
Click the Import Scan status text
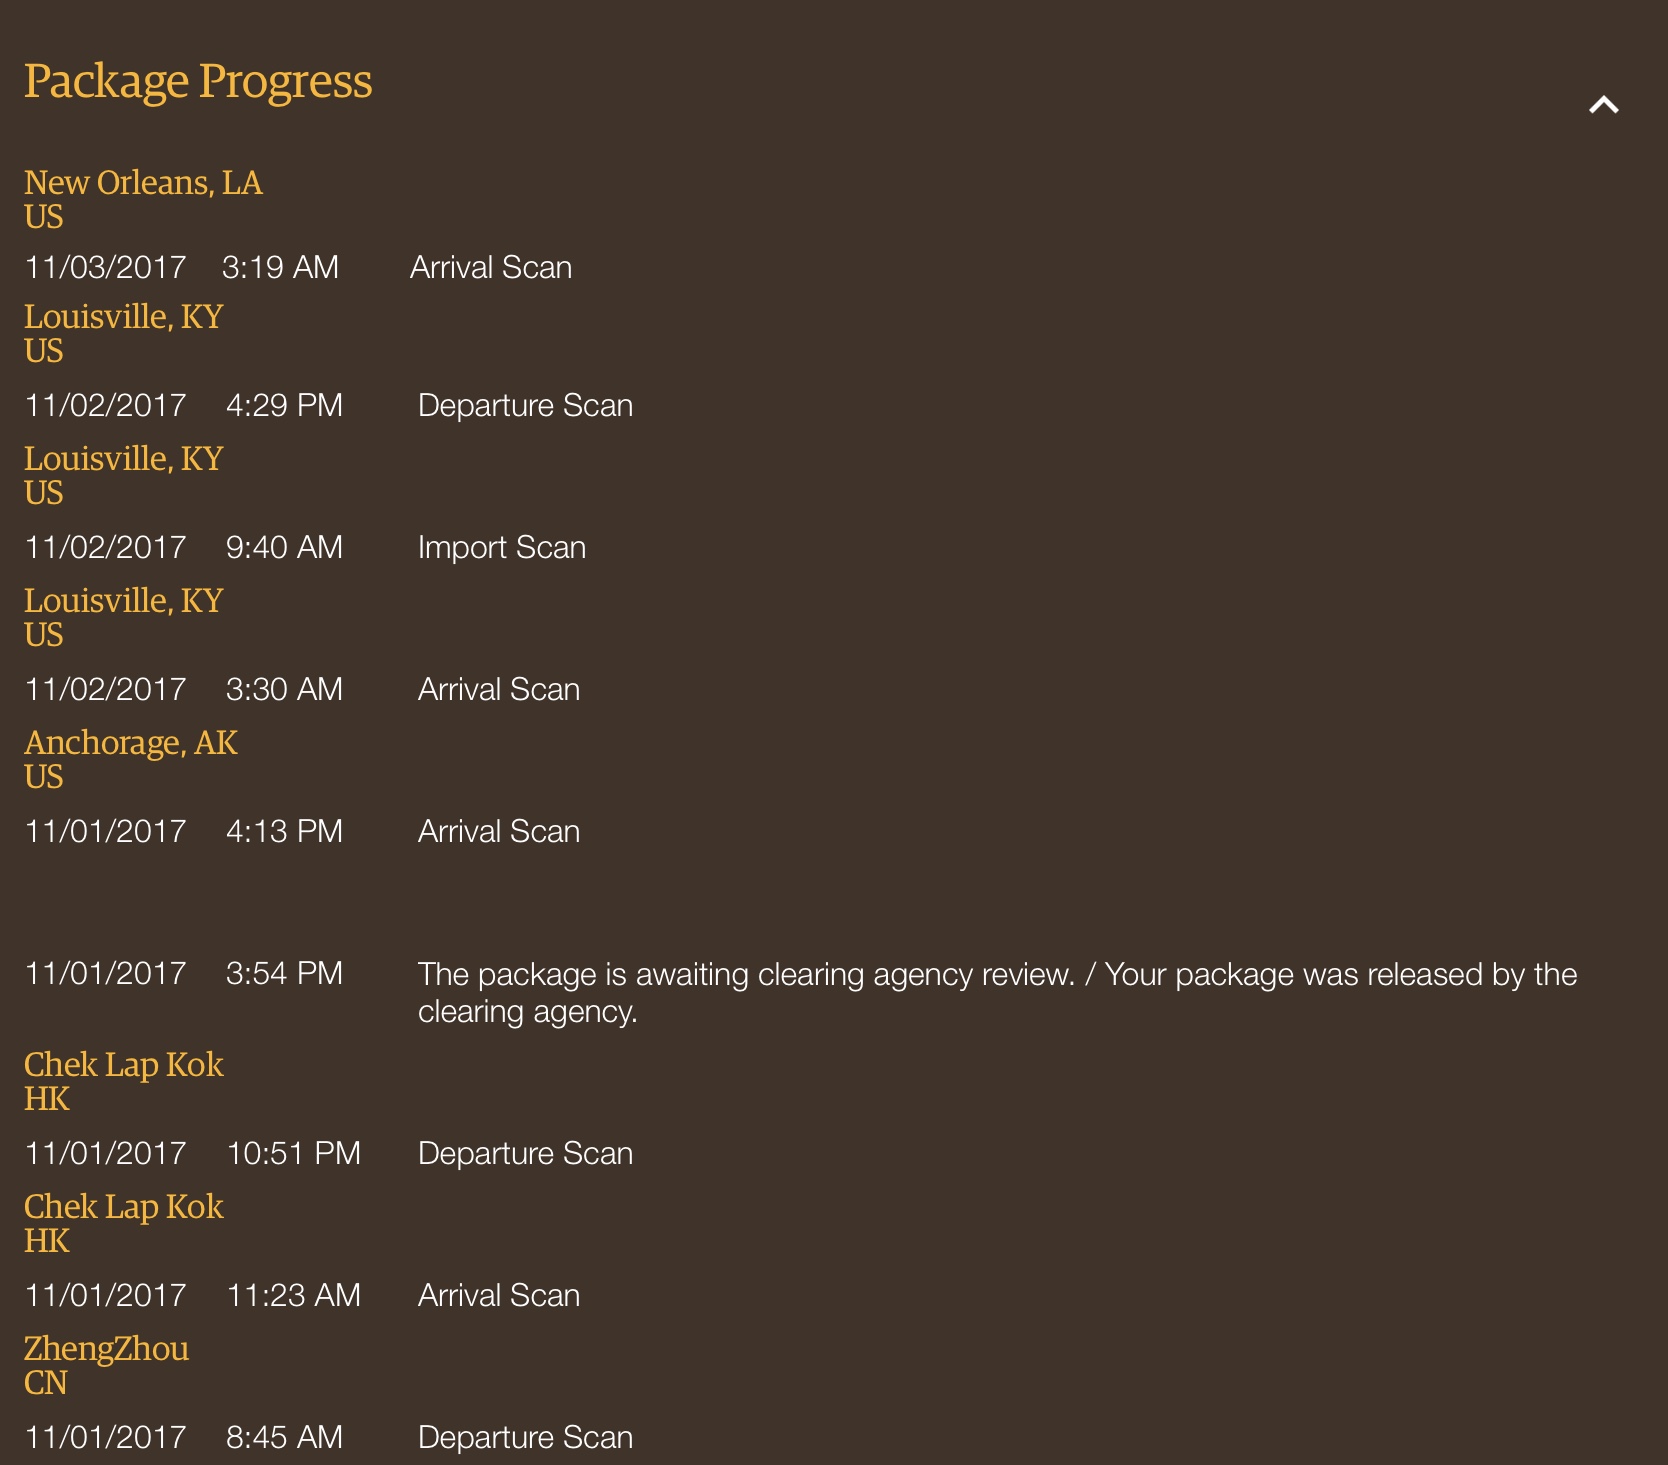[502, 548]
